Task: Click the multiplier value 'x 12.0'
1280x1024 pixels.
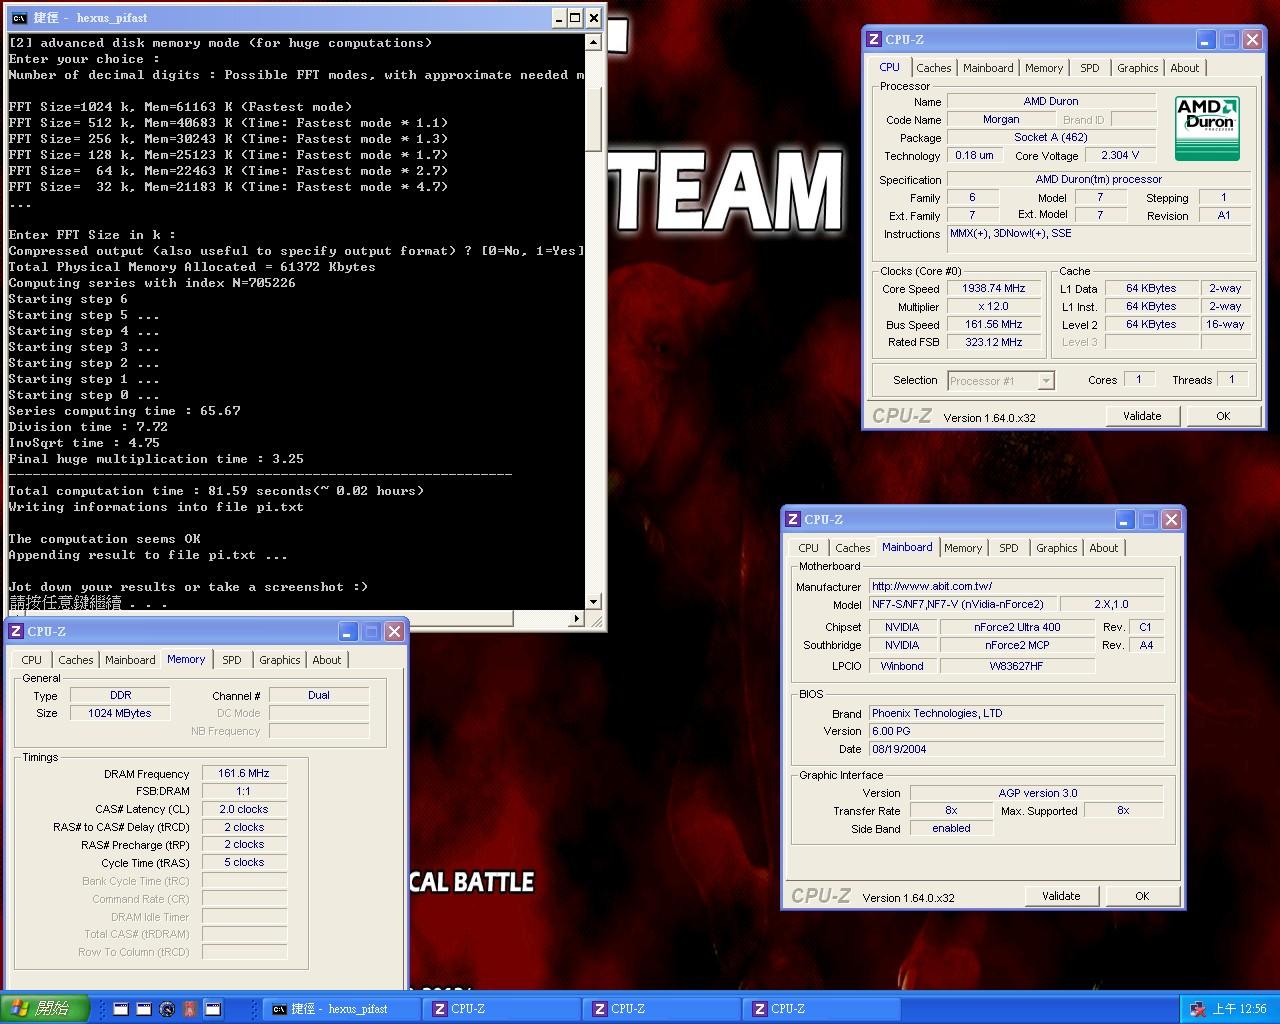Action: pyautogui.click(x=994, y=306)
